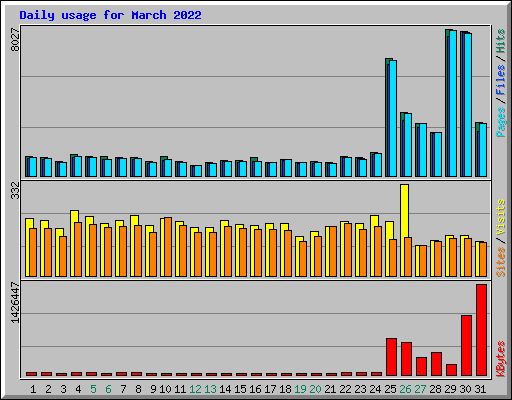This screenshot has width=512, height=400.
Task: Click green weekend day 19 label
Action: (x=300, y=389)
